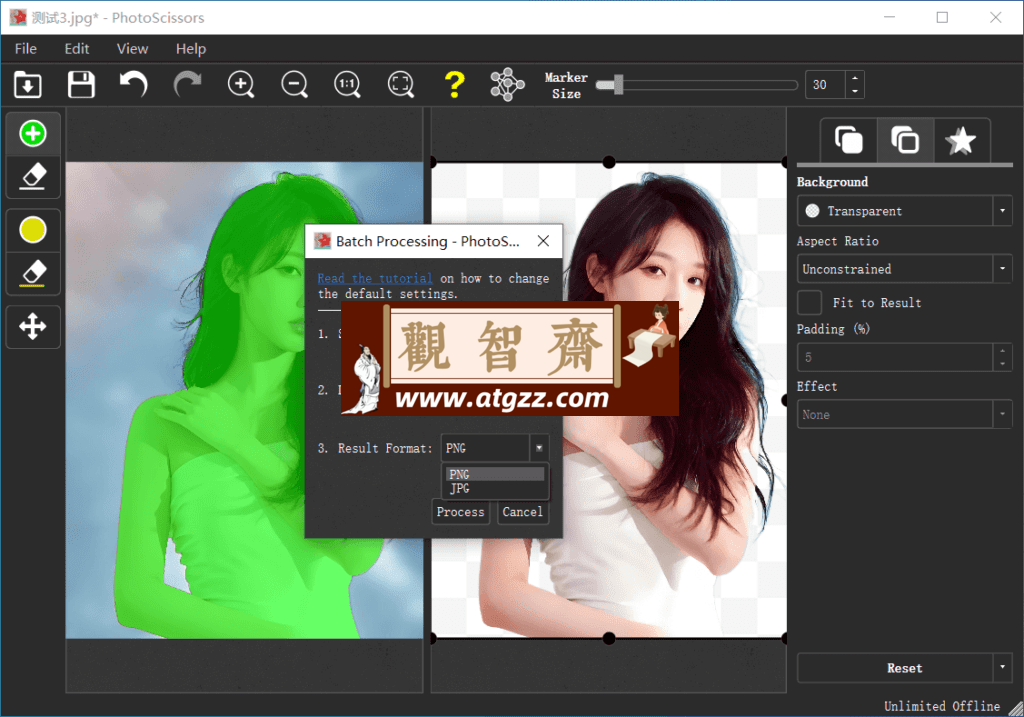This screenshot has height=717, width=1024.
Task: Select yellow hair marker tool
Action: pyautogui.click(x=33, y=230)
